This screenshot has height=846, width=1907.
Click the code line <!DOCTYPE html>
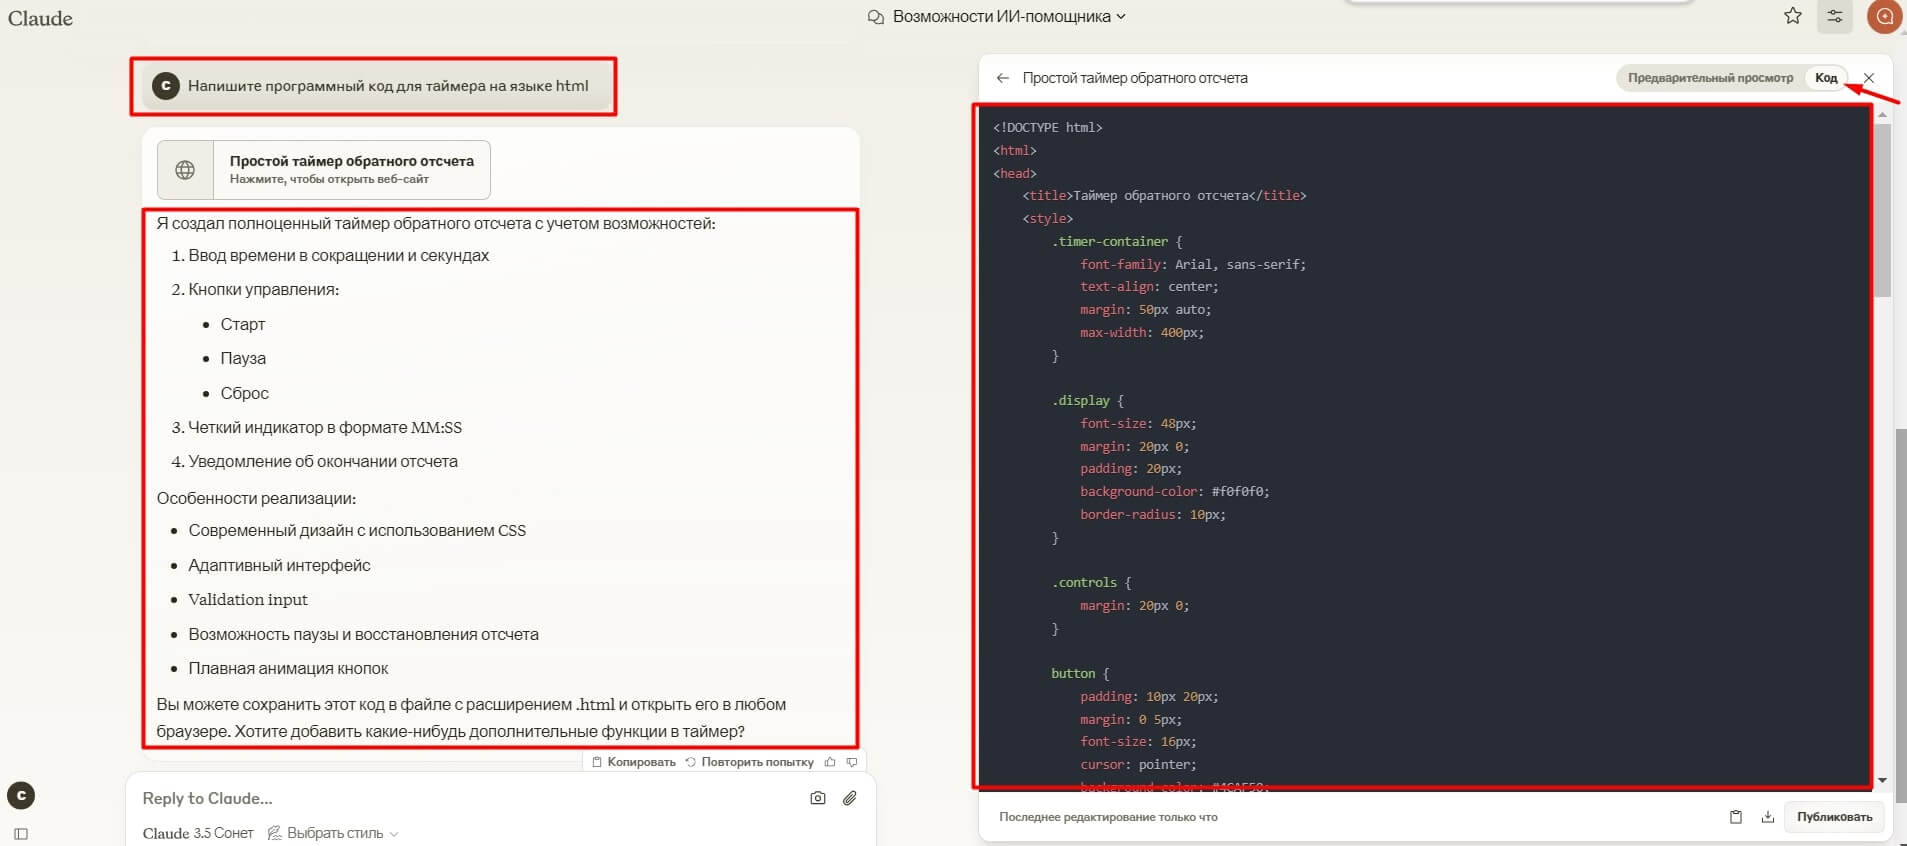(x=1047, y=127)
